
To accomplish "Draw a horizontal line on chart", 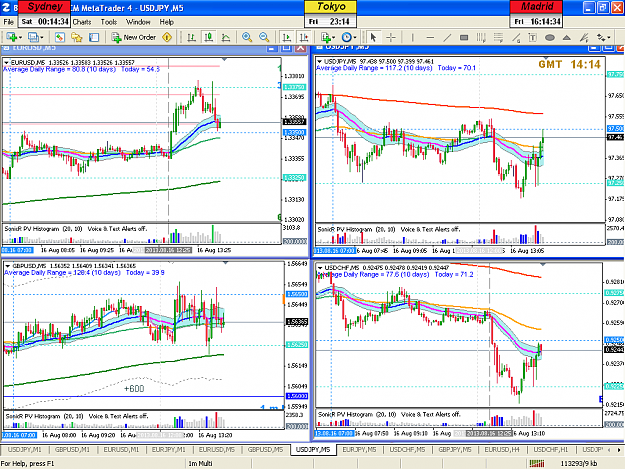I will tap(430, 37).
